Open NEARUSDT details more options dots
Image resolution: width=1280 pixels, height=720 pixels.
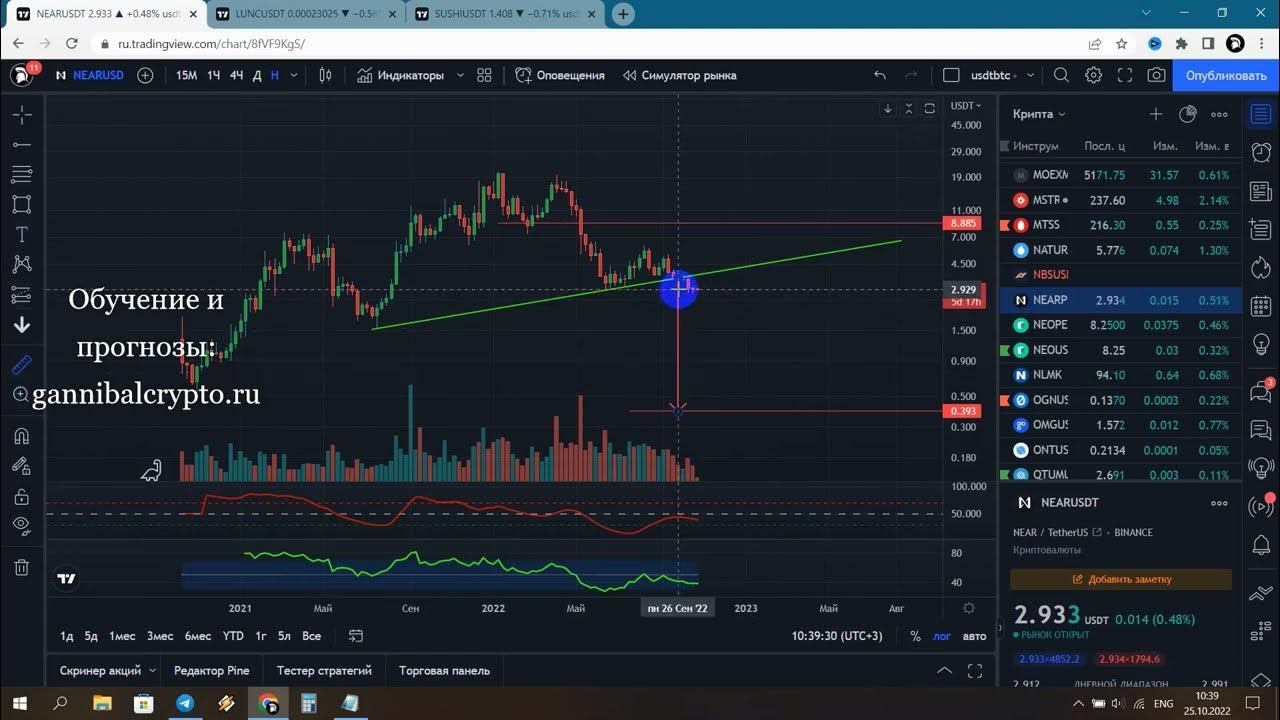click(x=1219, y=503)
